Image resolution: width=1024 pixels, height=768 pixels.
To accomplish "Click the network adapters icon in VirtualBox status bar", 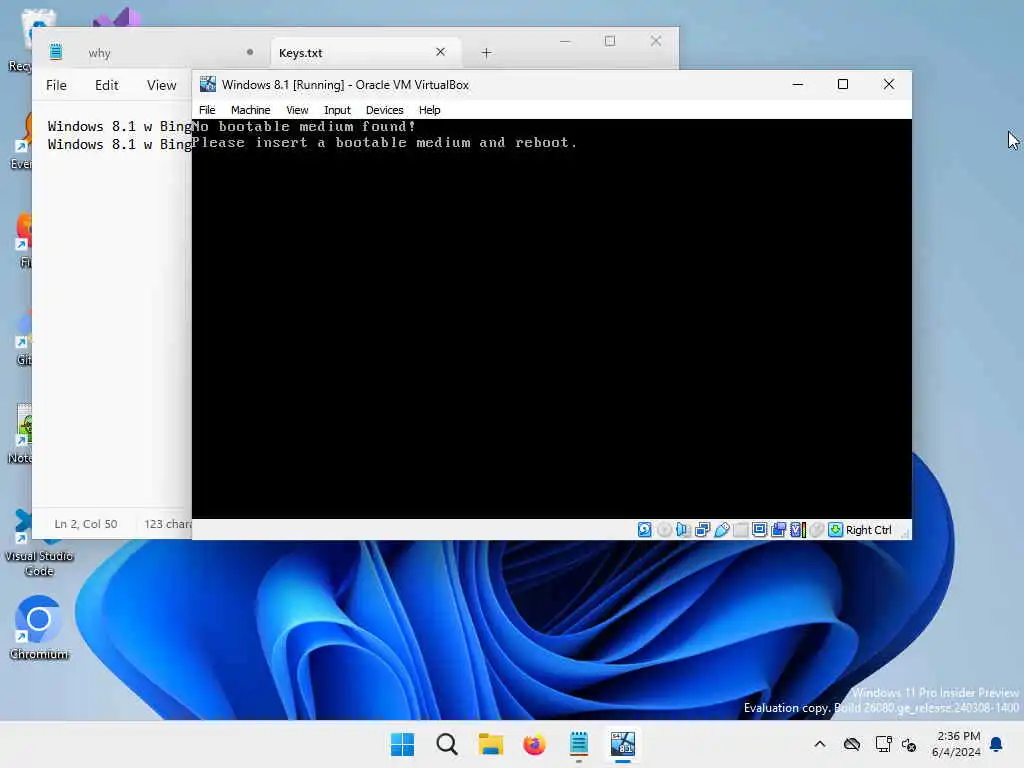I will coord(703,530).
